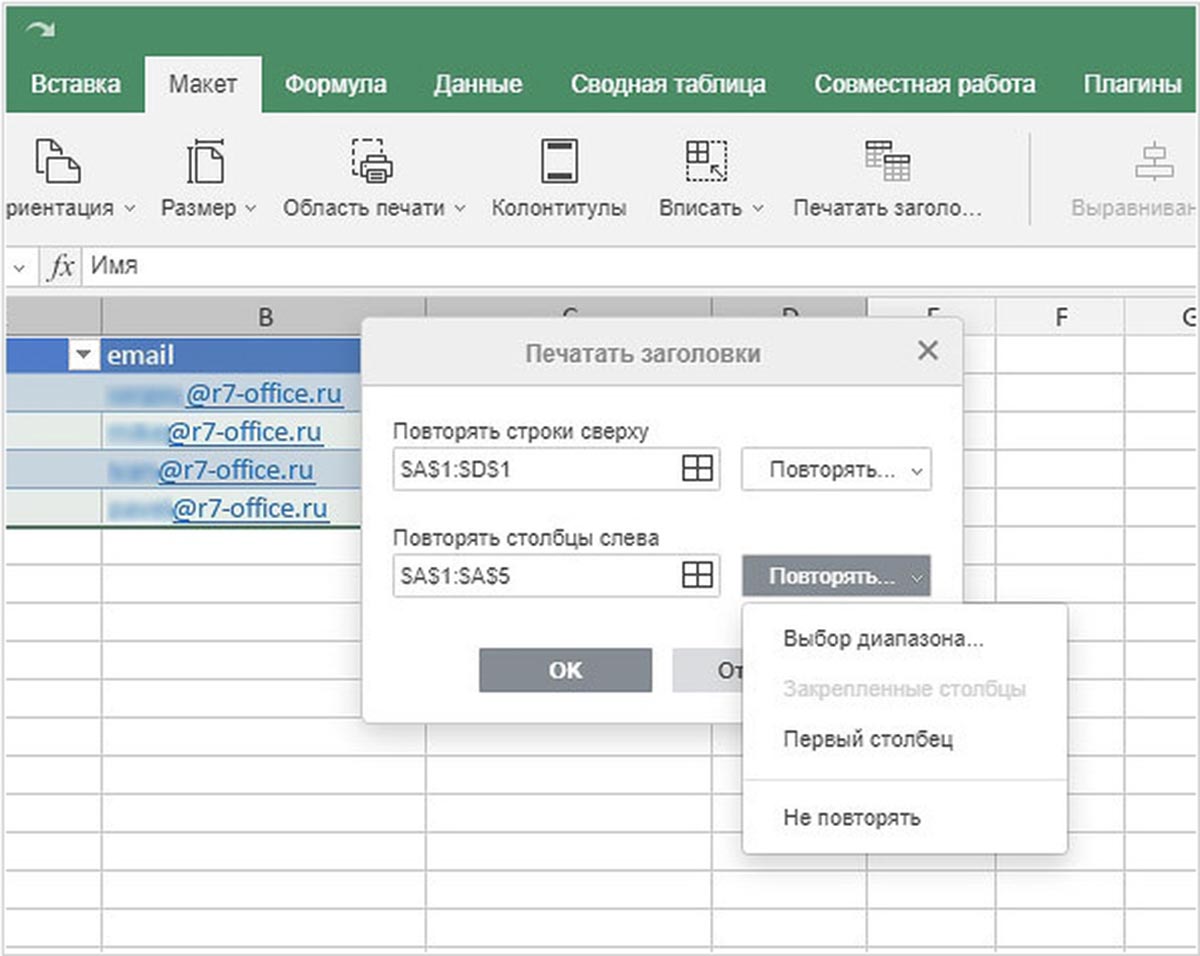Click the Печатать заголовки table icon

pyautogui.click(x=886, y=162)
